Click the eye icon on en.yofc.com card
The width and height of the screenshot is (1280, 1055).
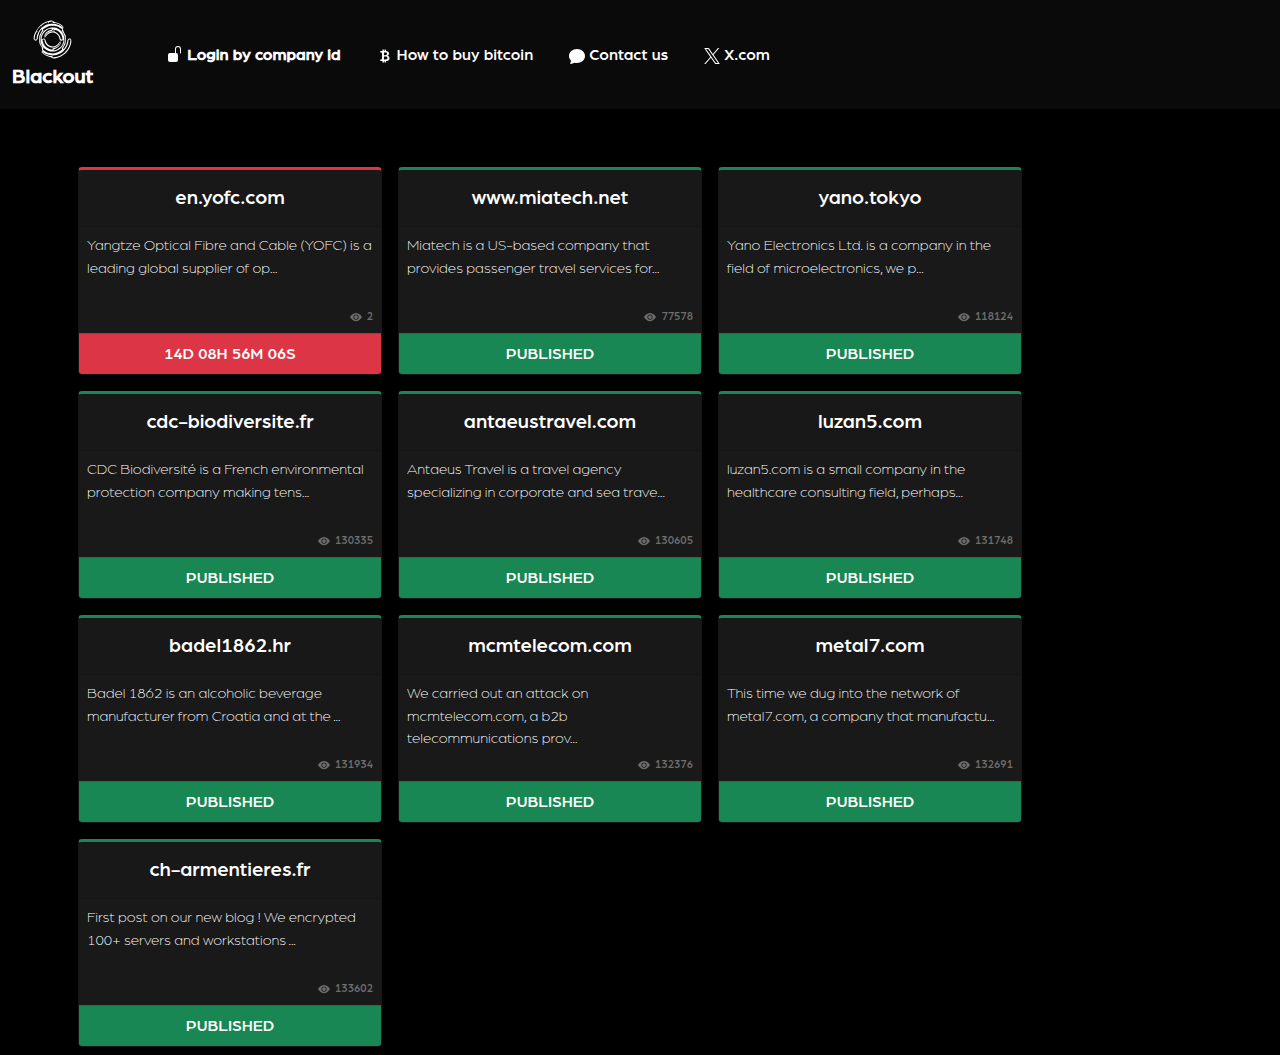[x=355, y=317]
